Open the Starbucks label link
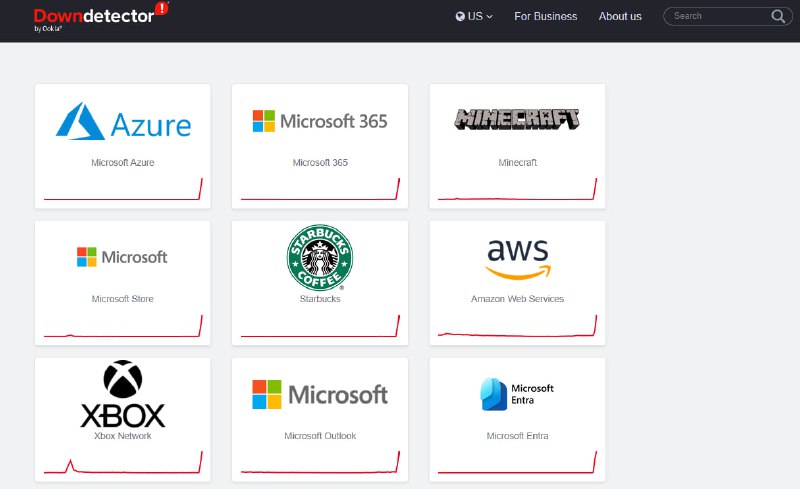Image resolution: width=800 pixels, height=489 pixels. (320, 299)
